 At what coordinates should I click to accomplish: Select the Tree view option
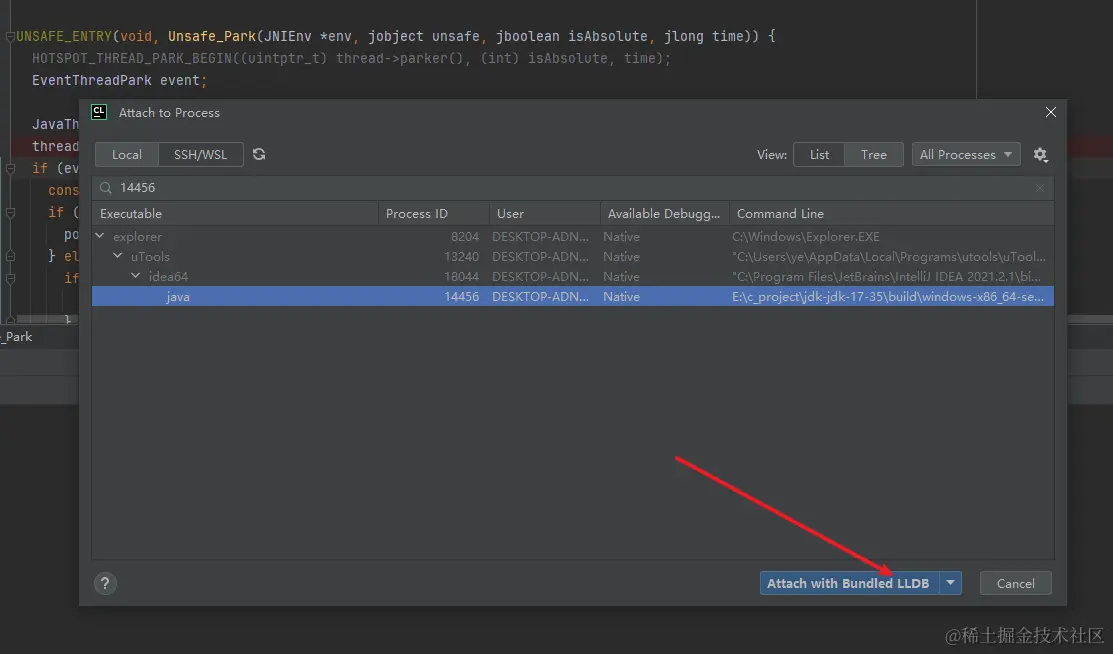pyautogui.click(x=874, y=154)
